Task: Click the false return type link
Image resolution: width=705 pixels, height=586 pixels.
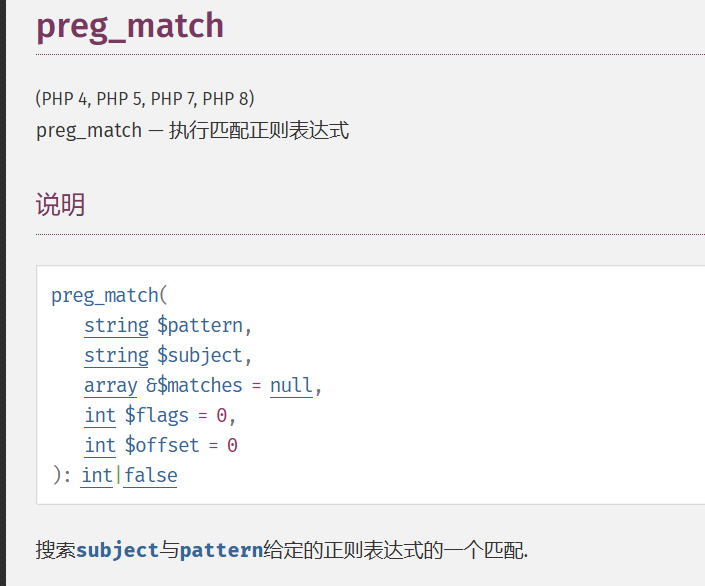Action: click(x=151, y=475)
